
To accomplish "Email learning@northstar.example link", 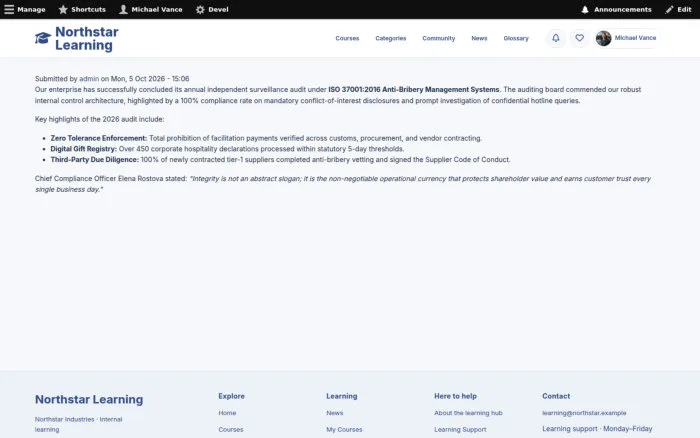I will [x=584, y=413].
